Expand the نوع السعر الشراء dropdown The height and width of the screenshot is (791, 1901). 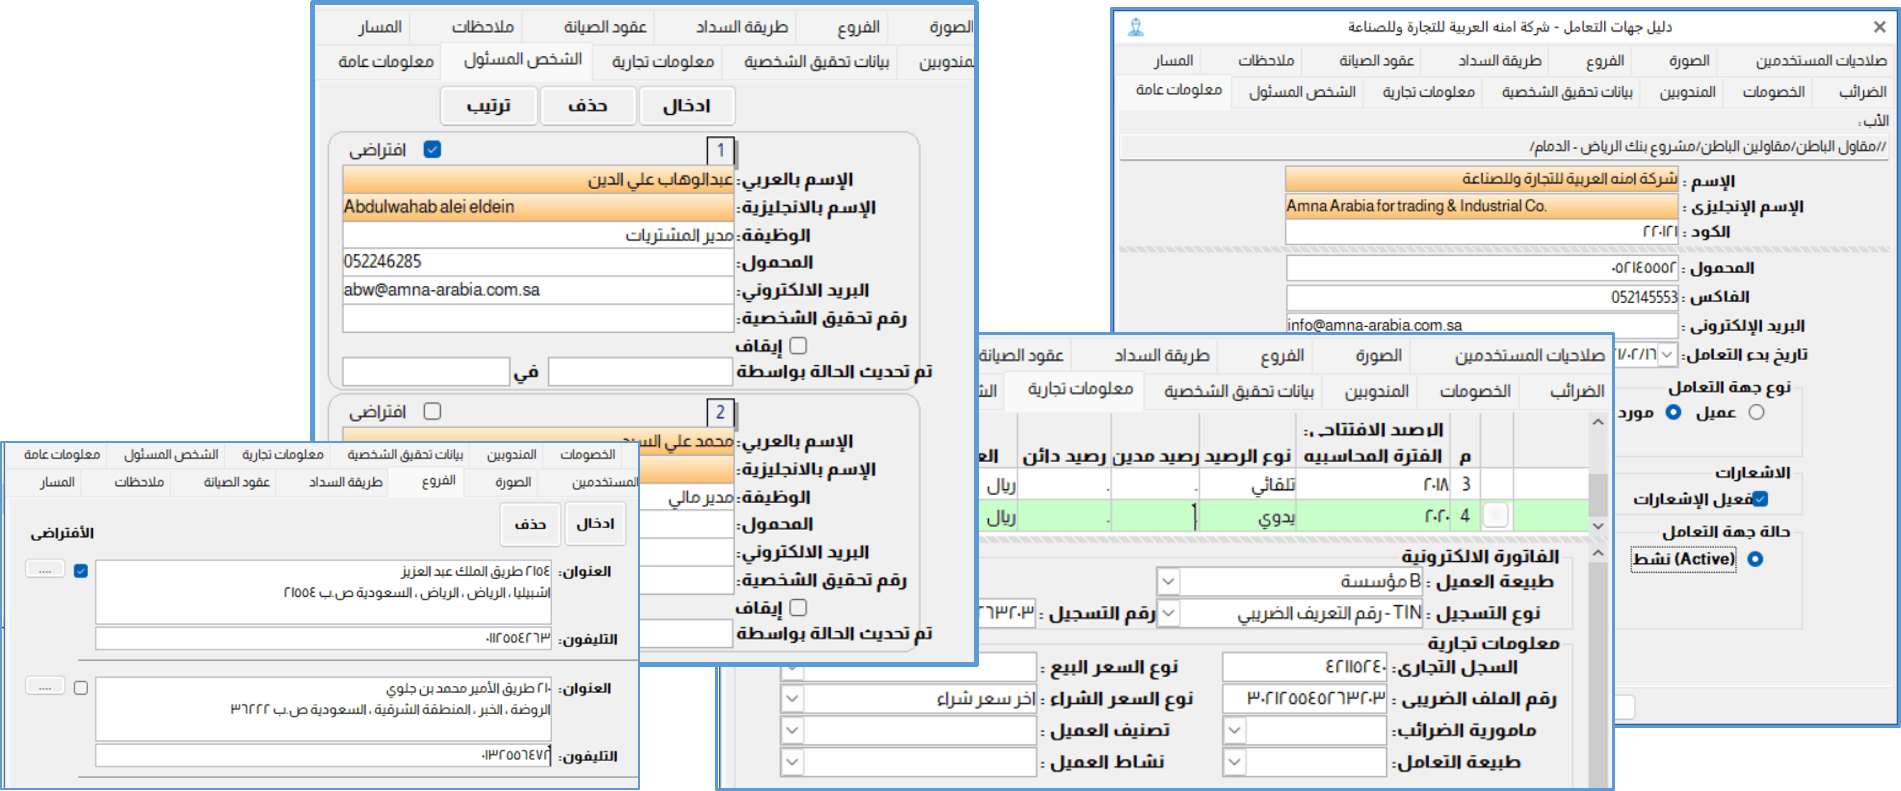click(x=792, y=698)
